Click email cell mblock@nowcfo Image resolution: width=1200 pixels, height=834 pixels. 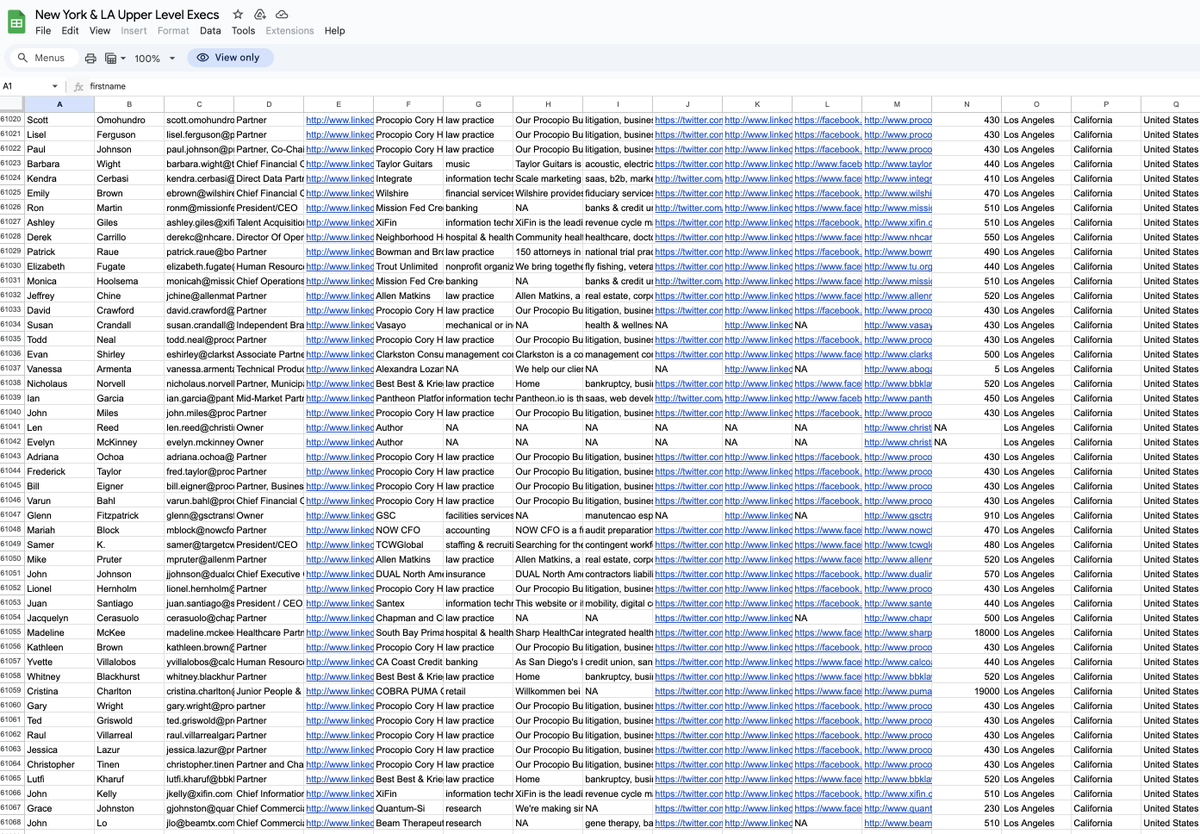tap(199, 530)
